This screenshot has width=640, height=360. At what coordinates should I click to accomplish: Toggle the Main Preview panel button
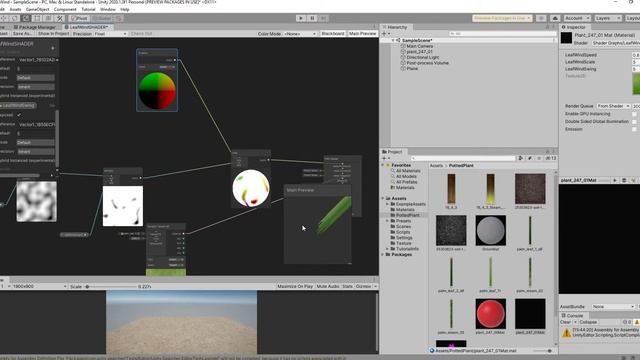[362, 34]
